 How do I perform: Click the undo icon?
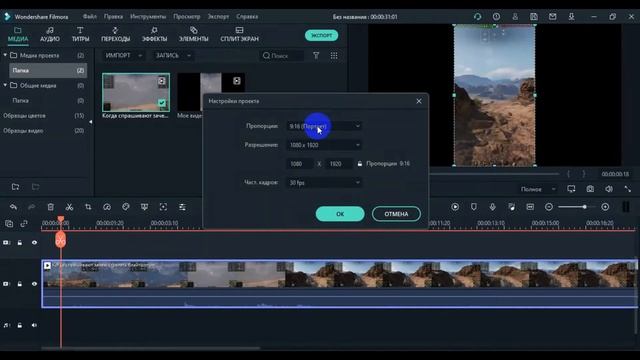click(x=13, y=207)
